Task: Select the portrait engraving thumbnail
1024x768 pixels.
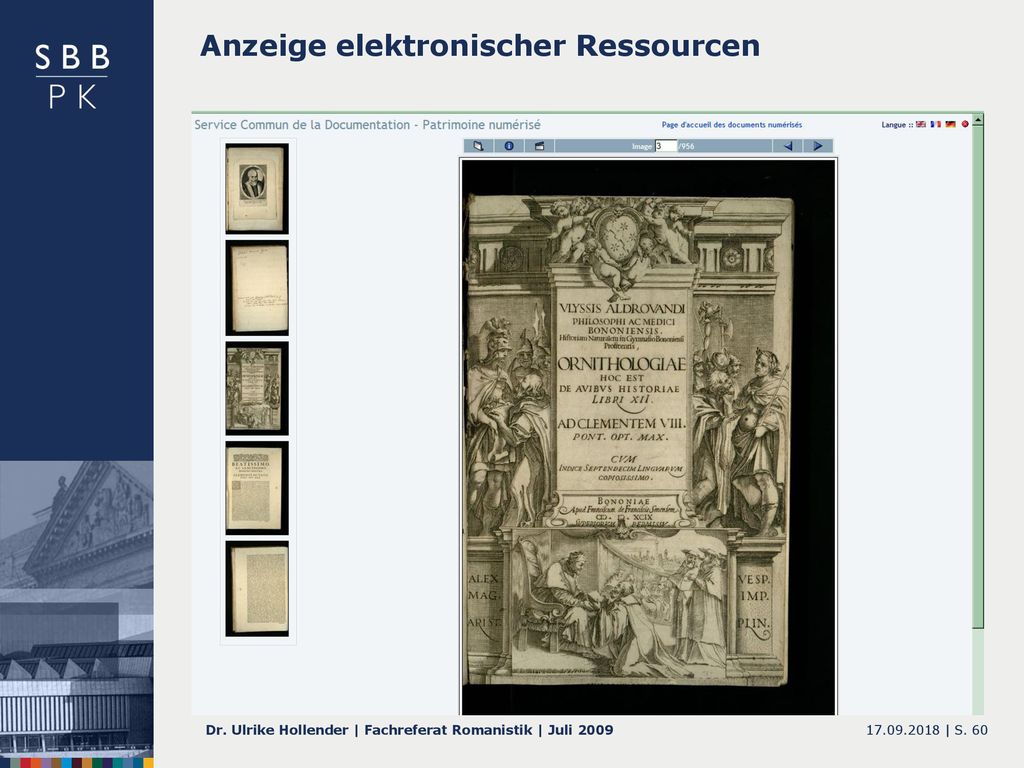Action: (257, 189)
